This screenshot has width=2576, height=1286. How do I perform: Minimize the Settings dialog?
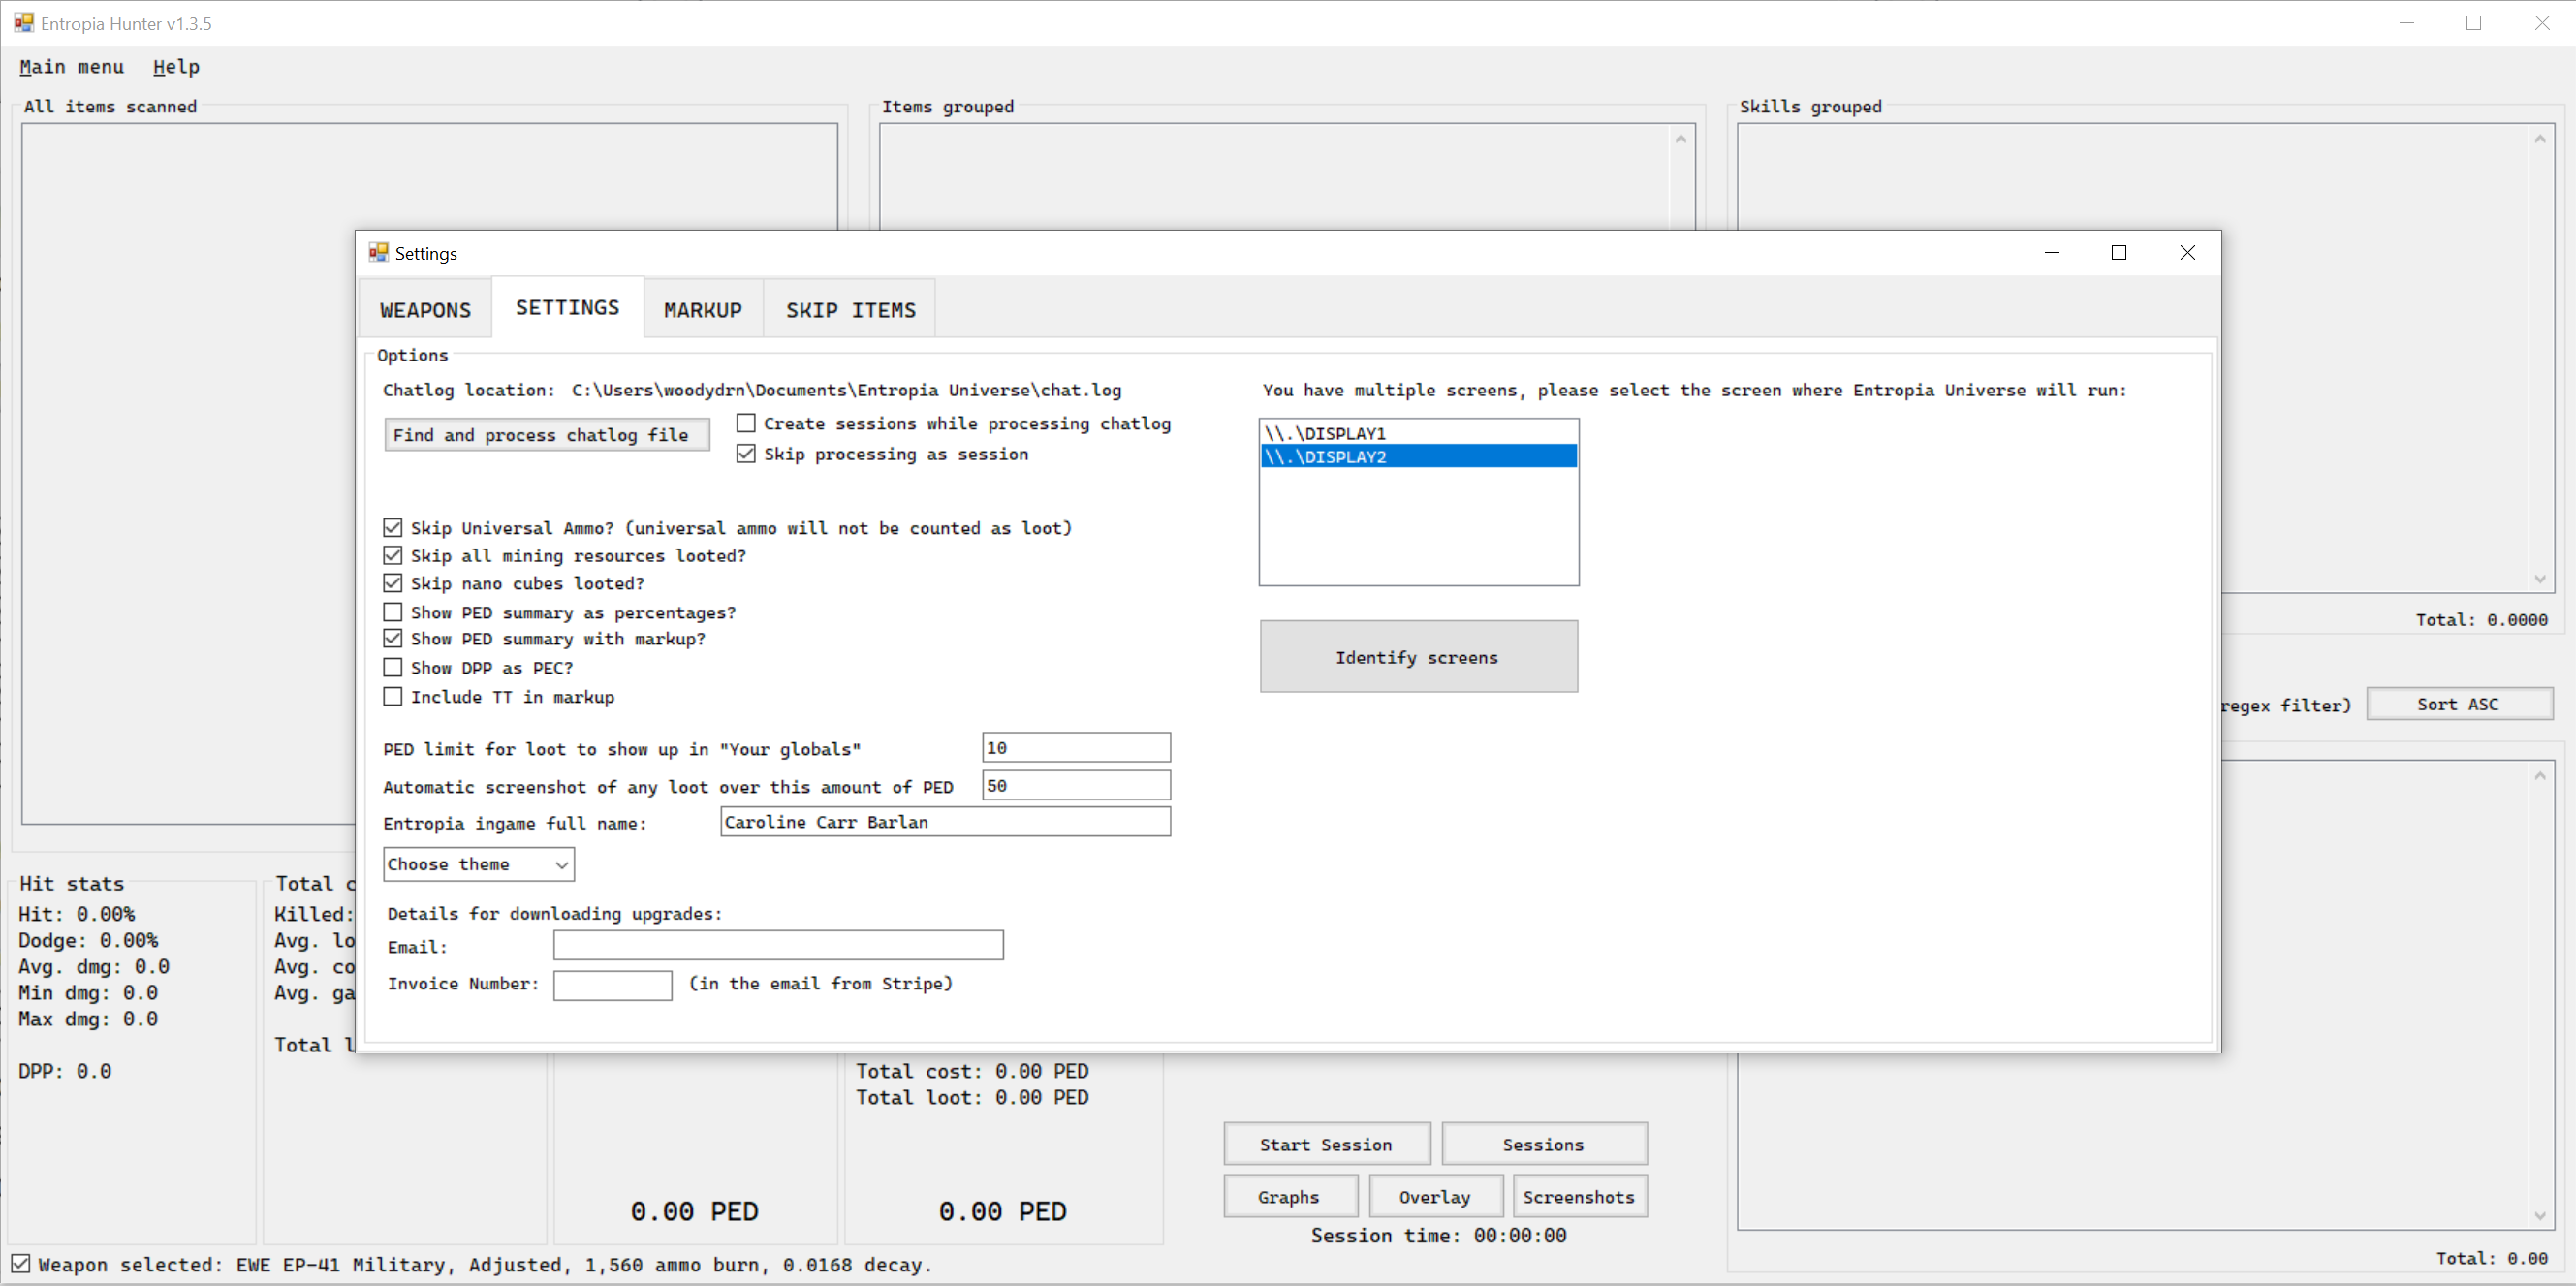point(2052,252)
